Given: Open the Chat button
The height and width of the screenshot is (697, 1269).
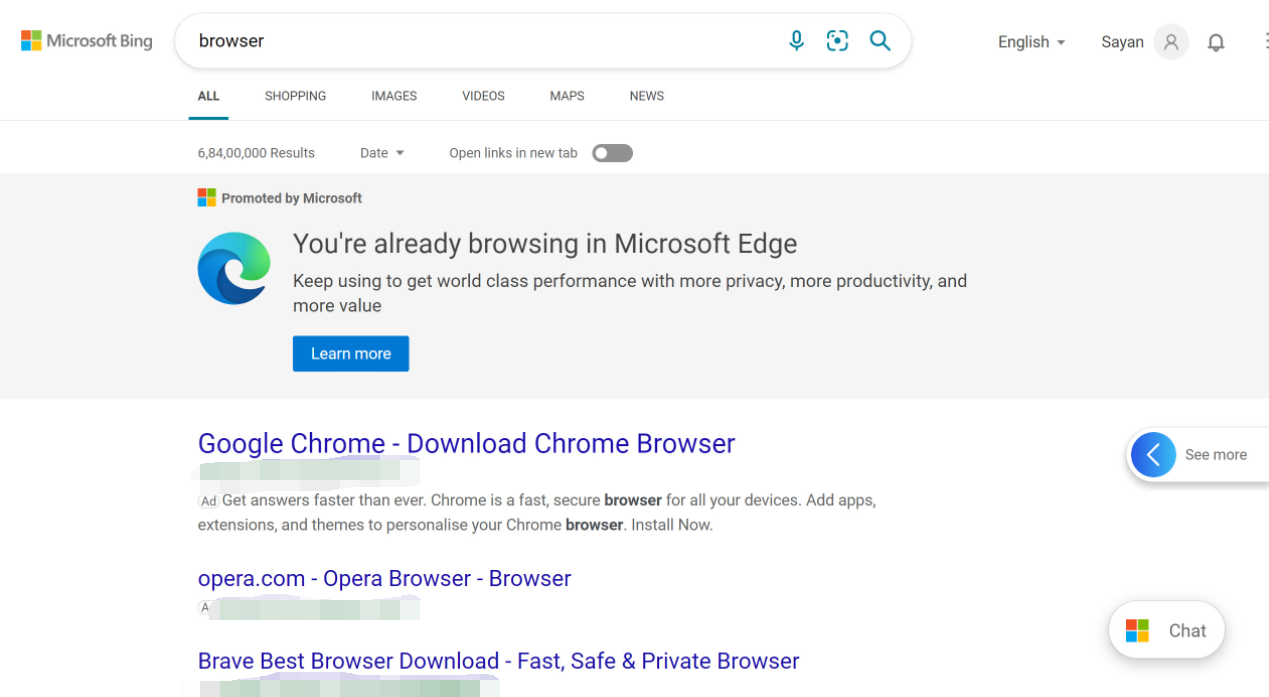Looking at the screenshot, I should point(1166,630).
